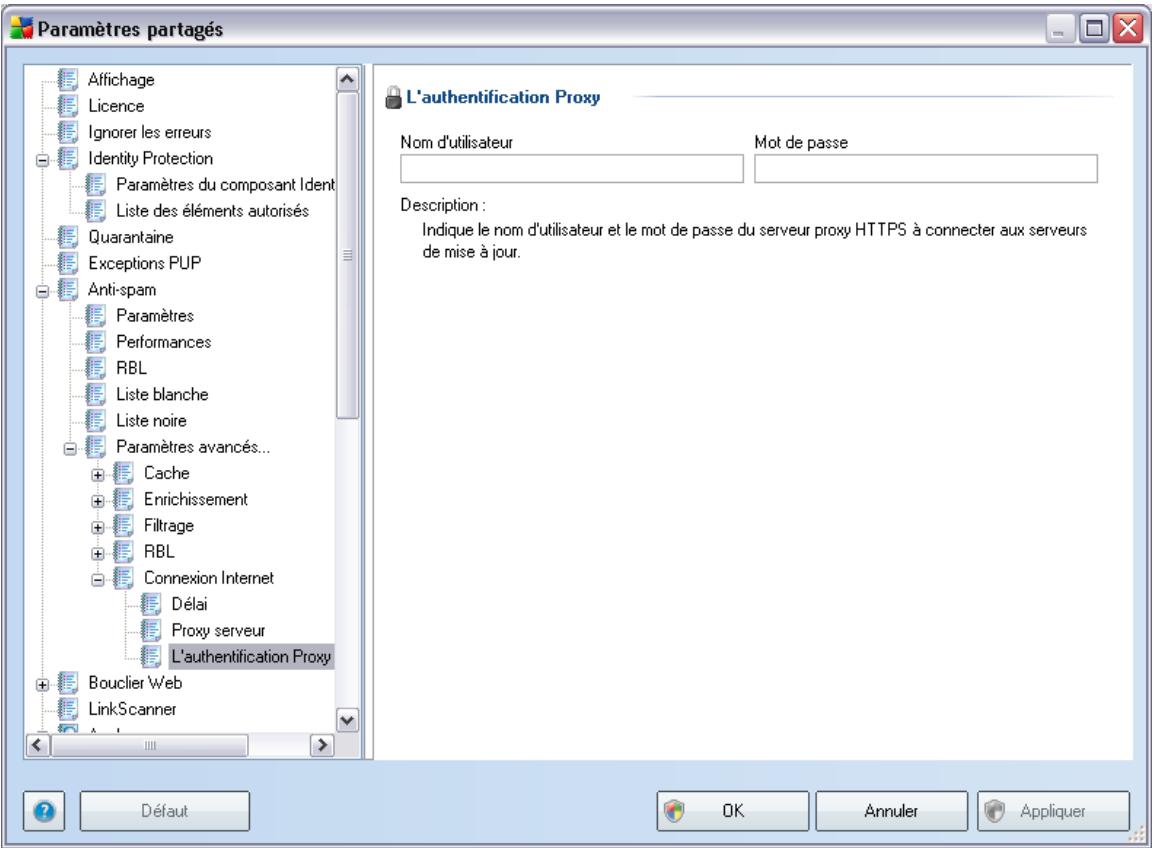This screenshot has width=1156, height=848.
Task: Click the icon next to Liste blanche
Action: (x=95, y=395)
